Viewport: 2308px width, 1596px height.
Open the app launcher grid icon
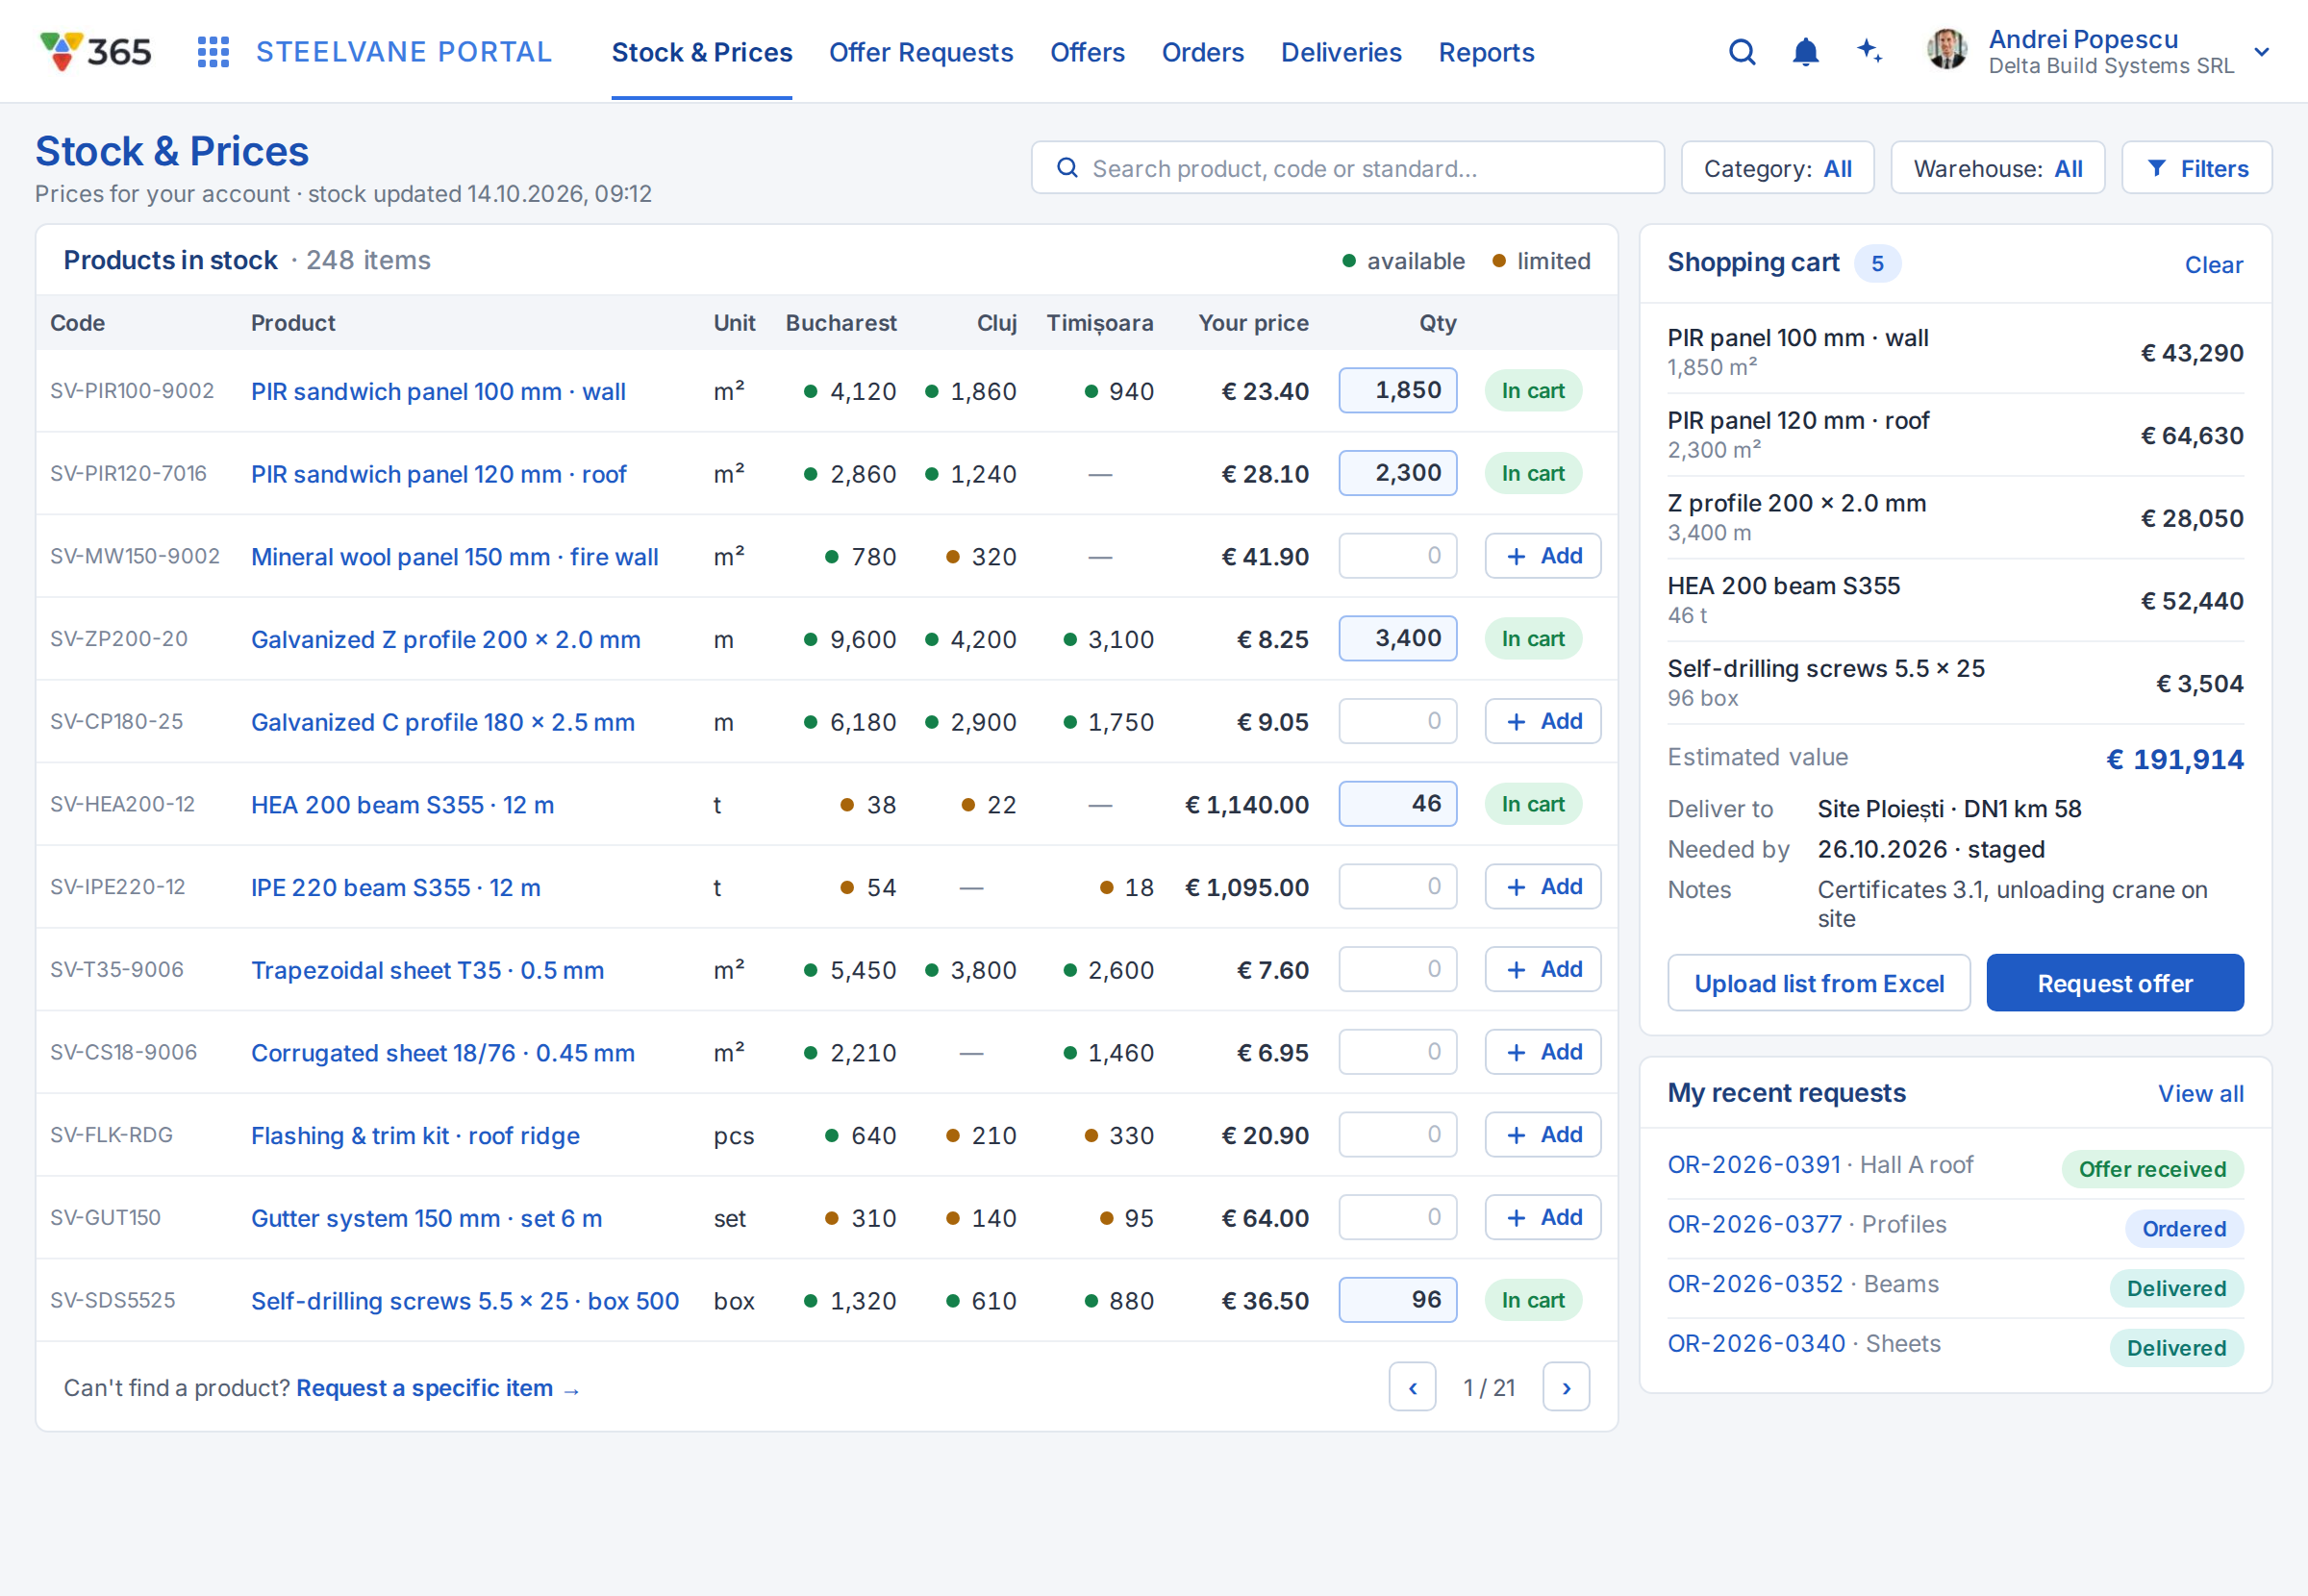pyautogui.click(x=213, y=52)
